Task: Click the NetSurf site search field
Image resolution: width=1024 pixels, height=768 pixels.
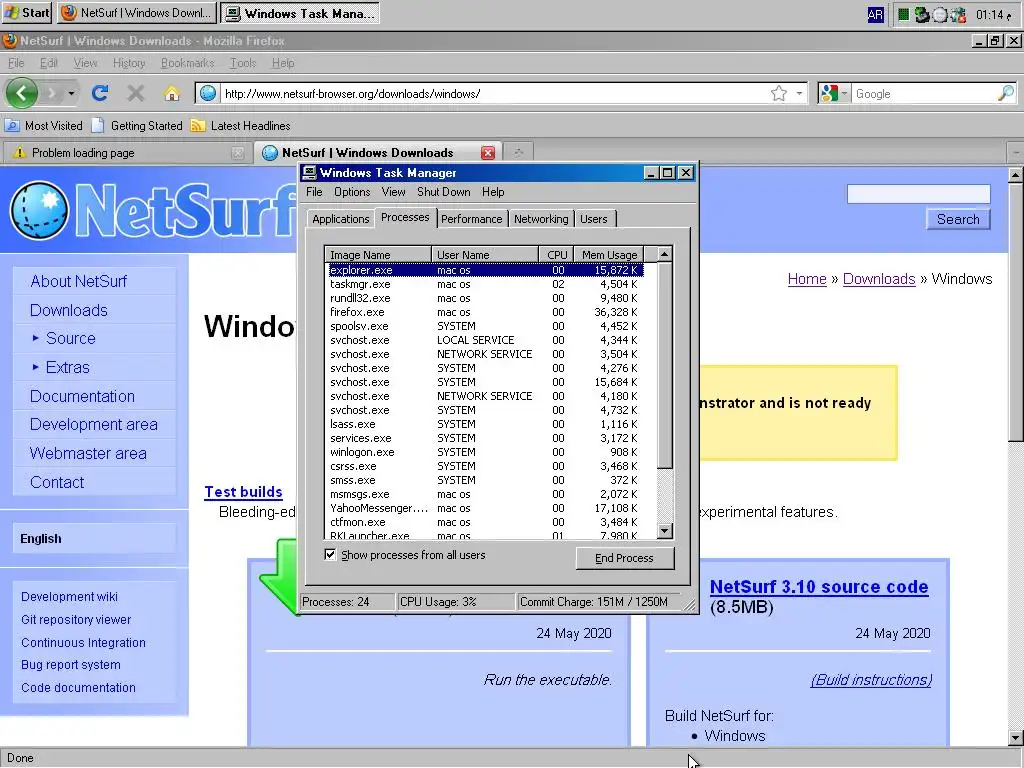Action: pyautogui.click(x=918, y=194)
